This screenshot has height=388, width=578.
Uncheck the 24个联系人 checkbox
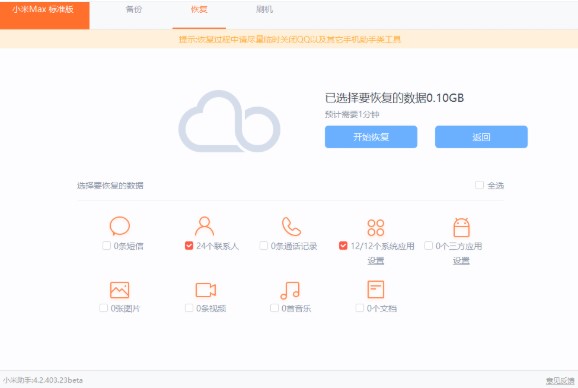[189, 245]
